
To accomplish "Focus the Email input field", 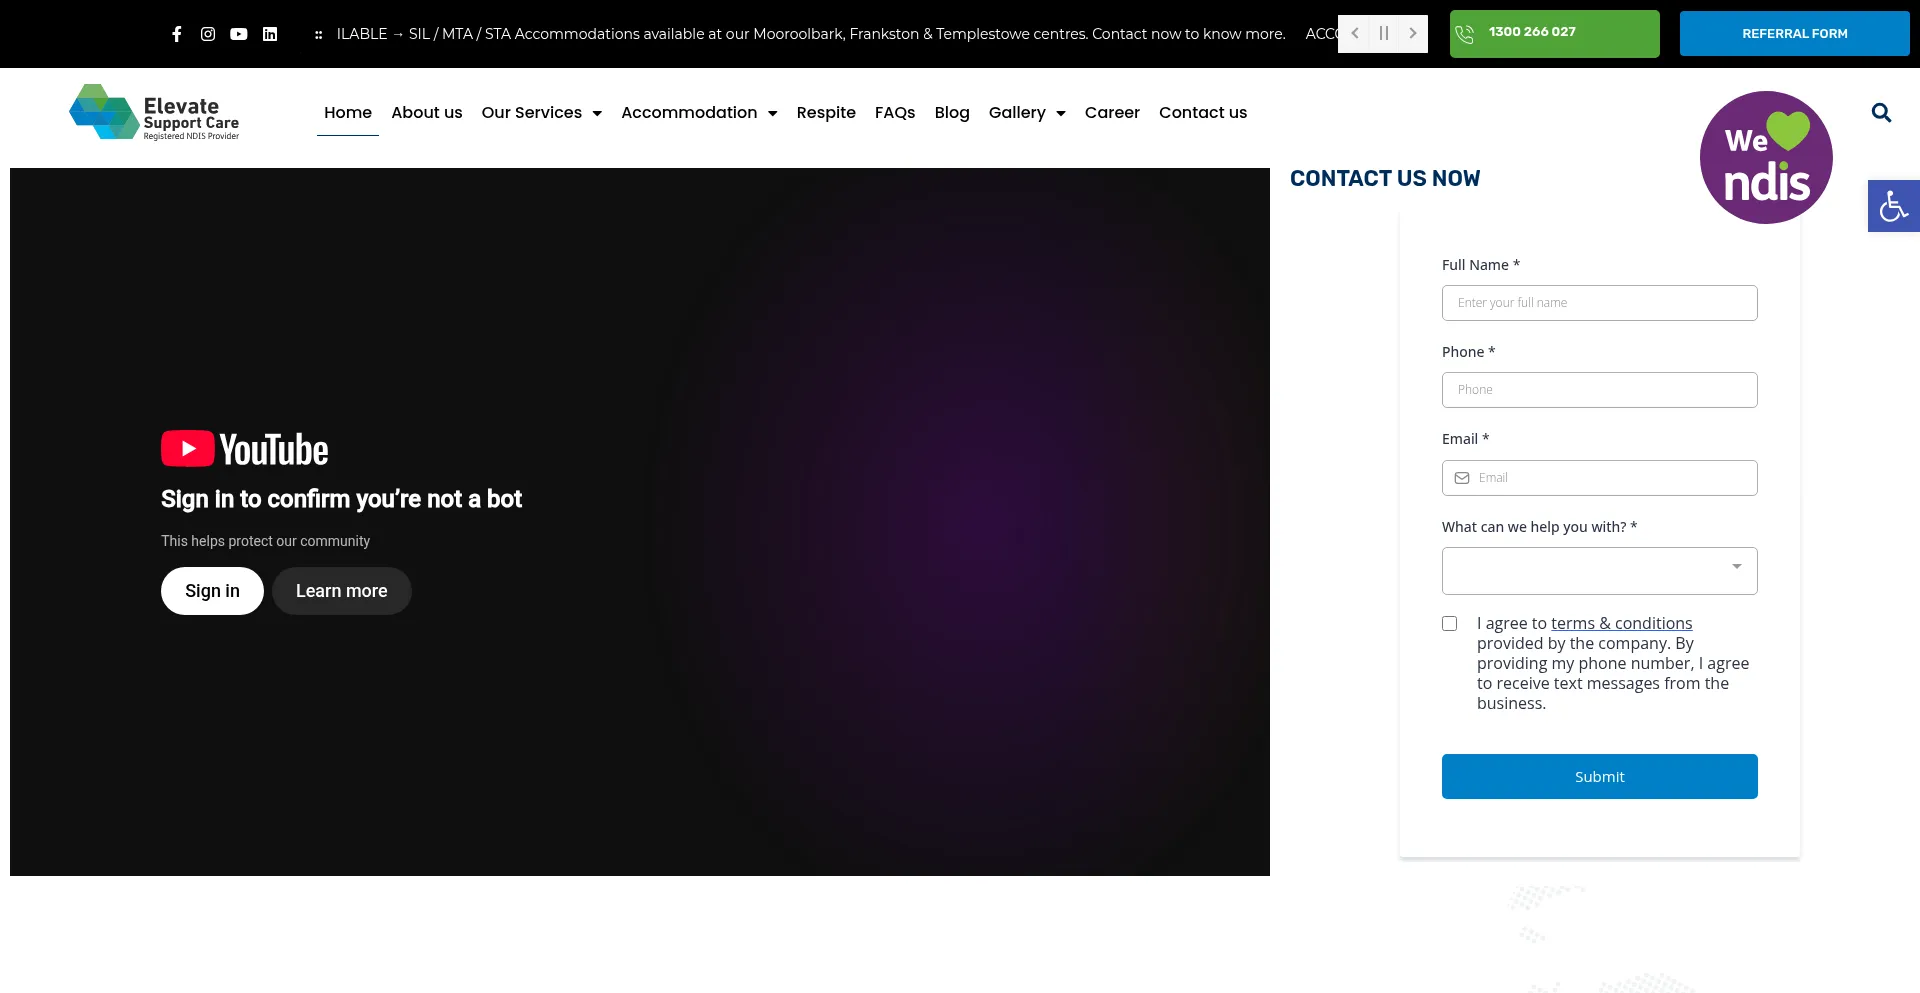I will coord(1599,478).
